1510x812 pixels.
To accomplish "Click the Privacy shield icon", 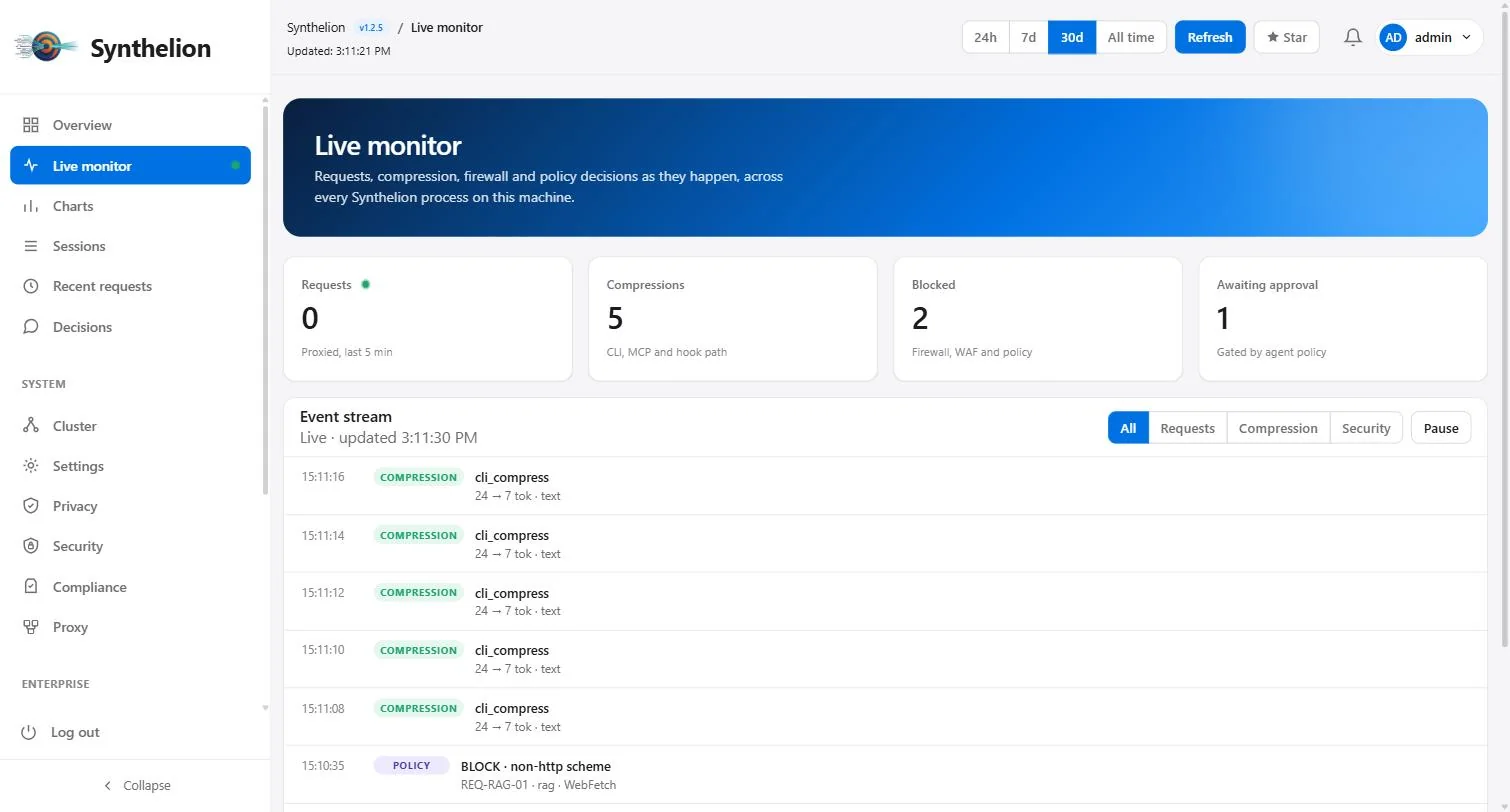I will tap(31, 506).
